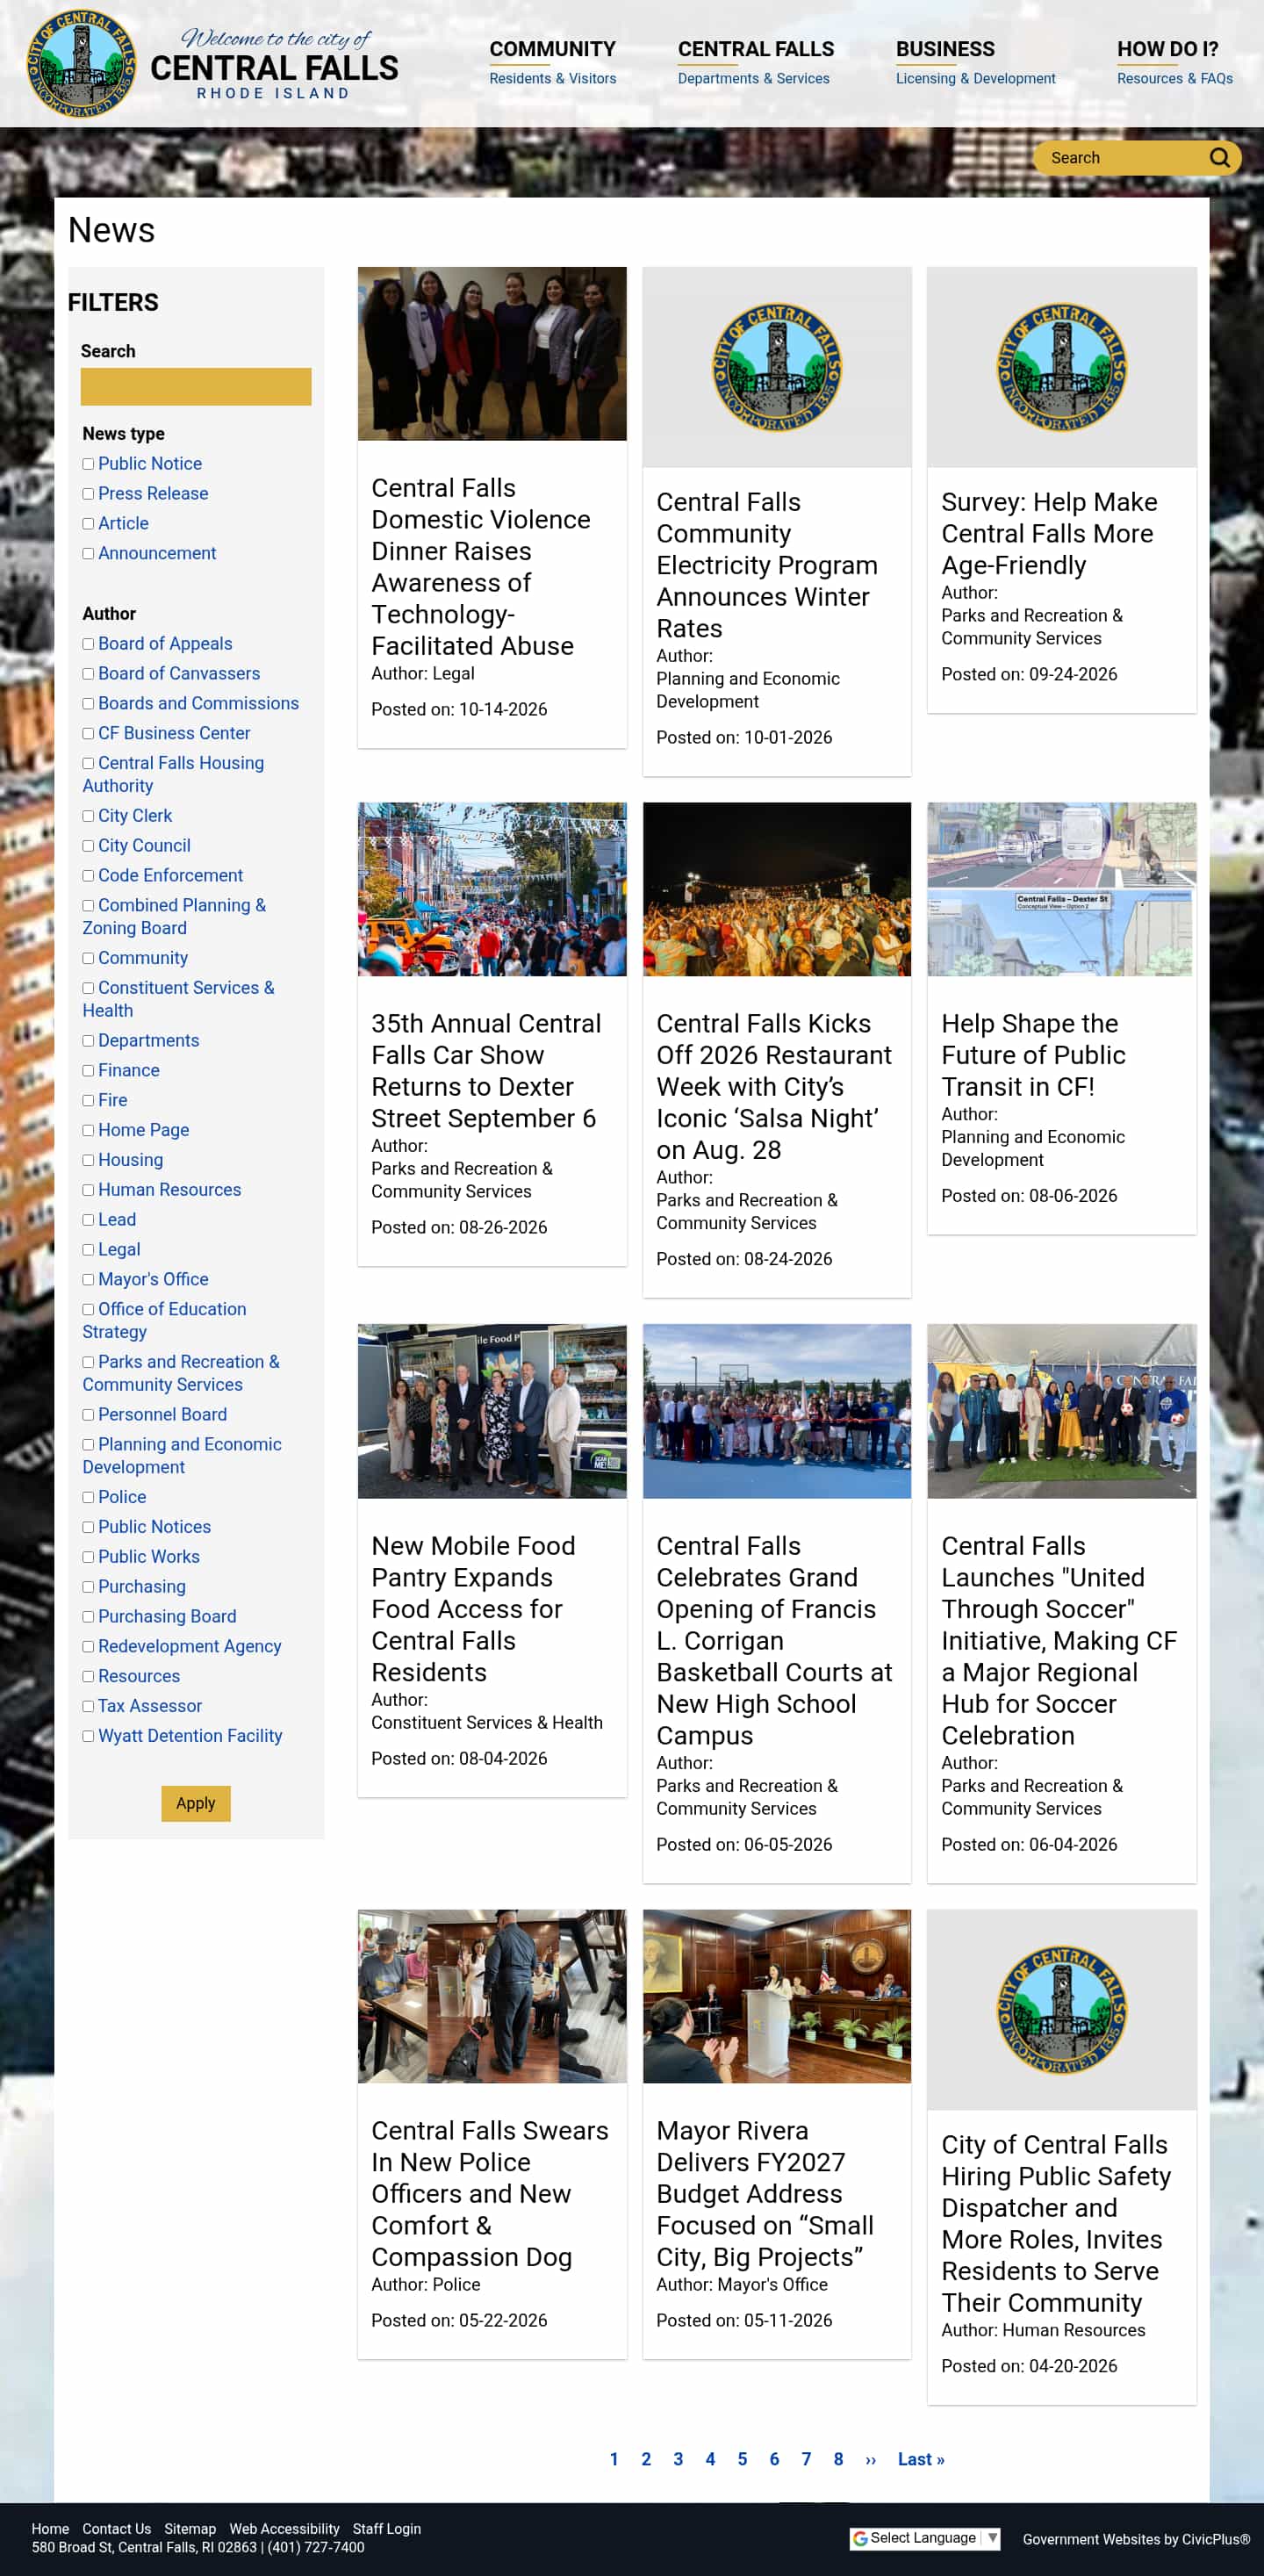The image size is (1264, 2576).
Task: Open the Age-Friendly survey seal thumbnail
Action: [1062, 367]
